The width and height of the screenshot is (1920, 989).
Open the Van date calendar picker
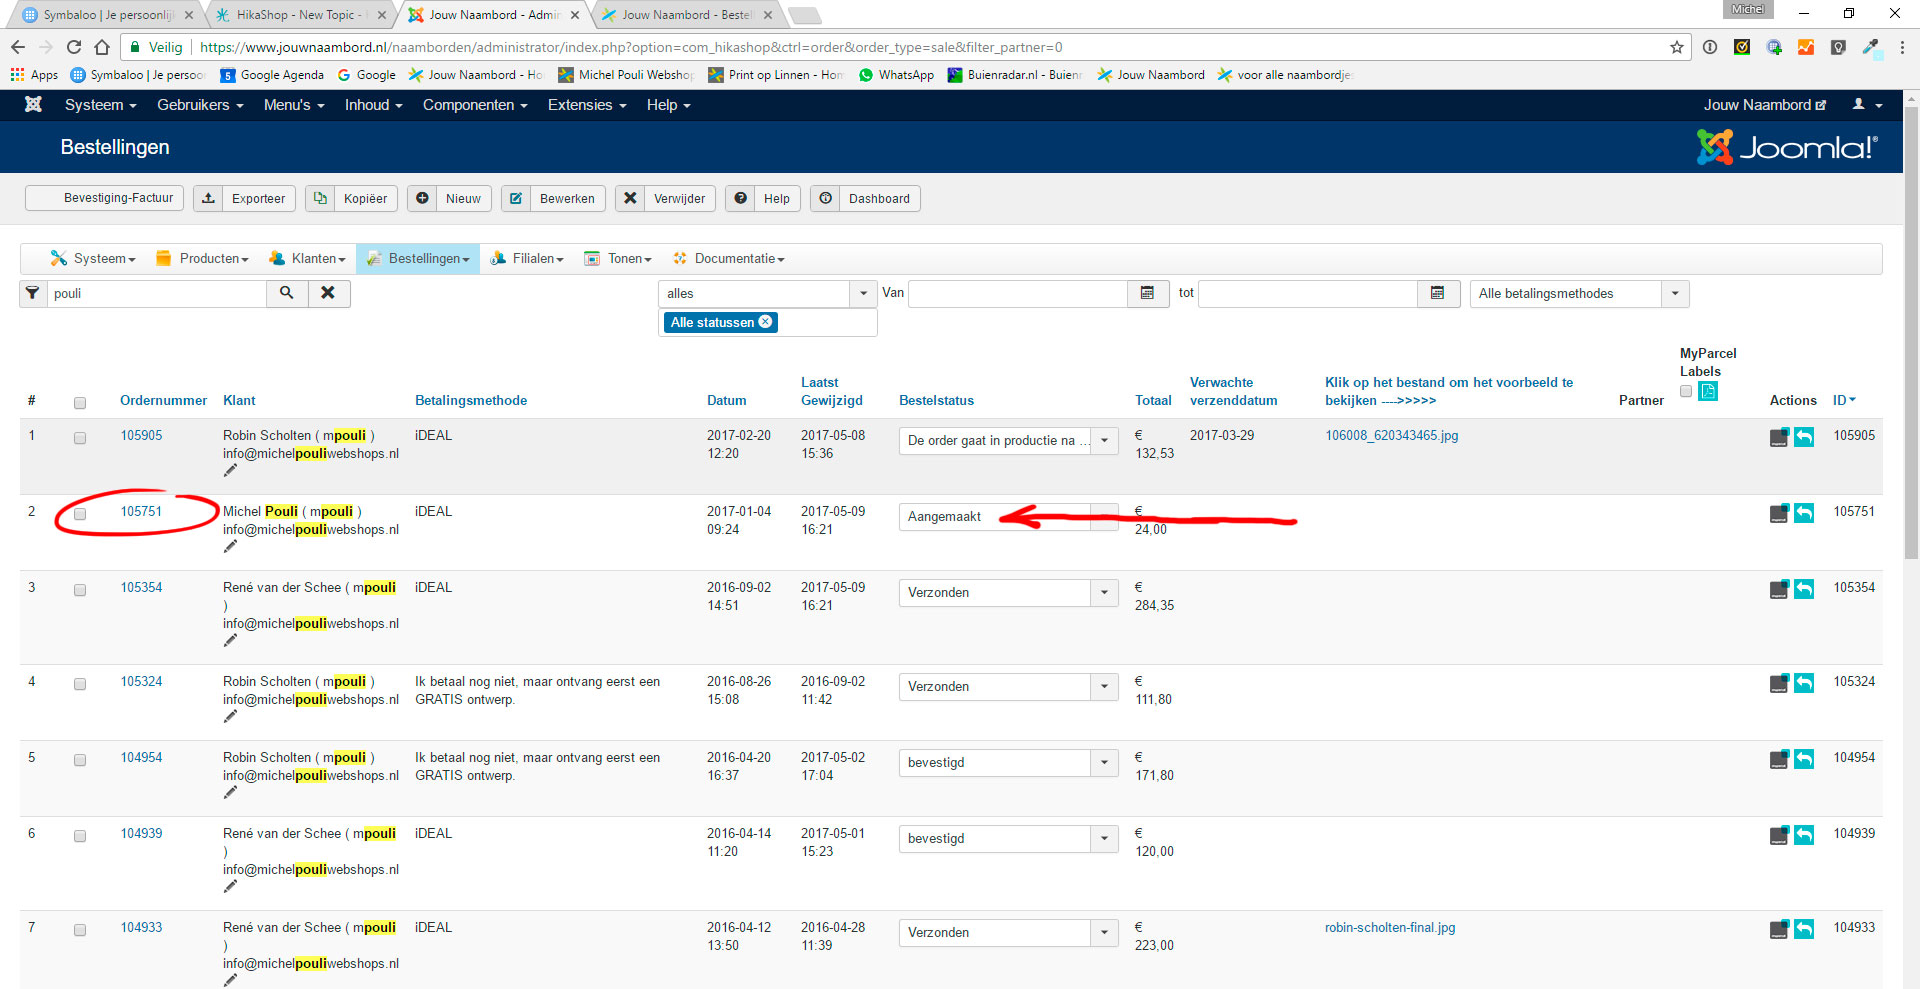1148,293
